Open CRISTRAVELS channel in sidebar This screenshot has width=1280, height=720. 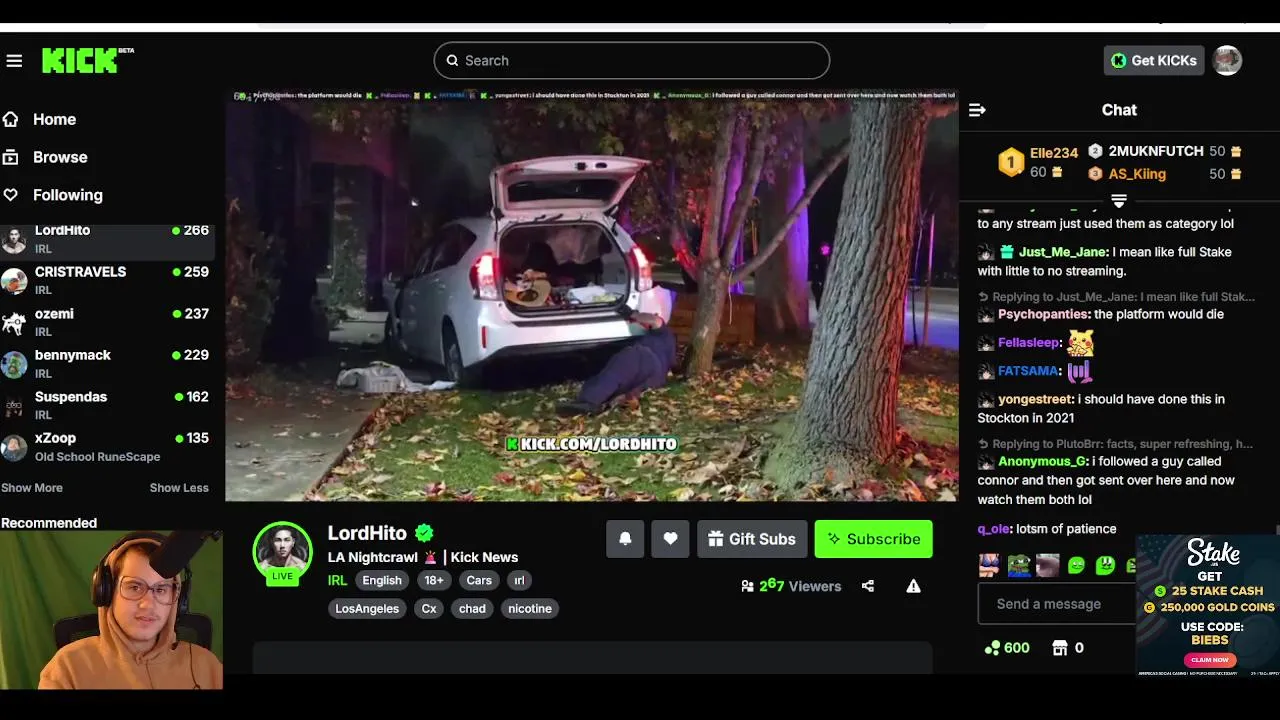tap(105, 280)
